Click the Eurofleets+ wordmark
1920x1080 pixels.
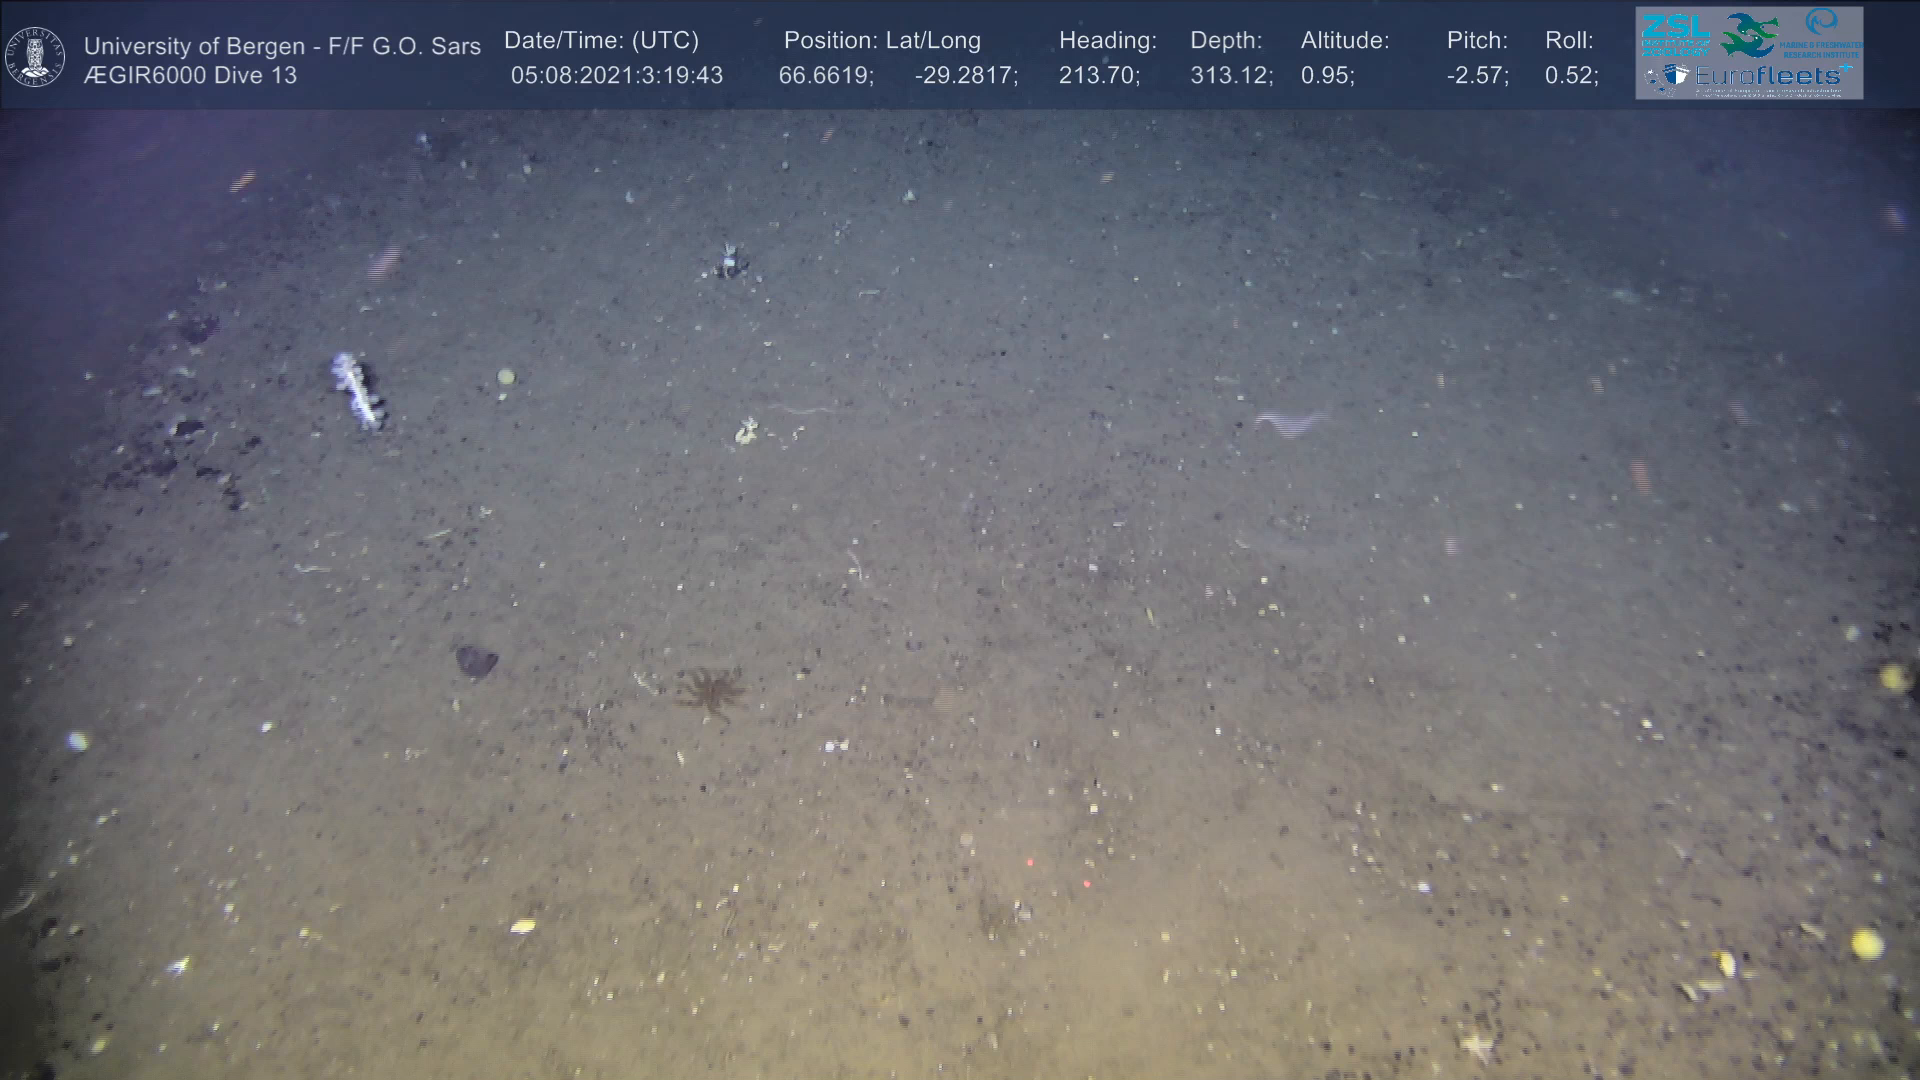pyautogui.click(x=1772, y=76)
